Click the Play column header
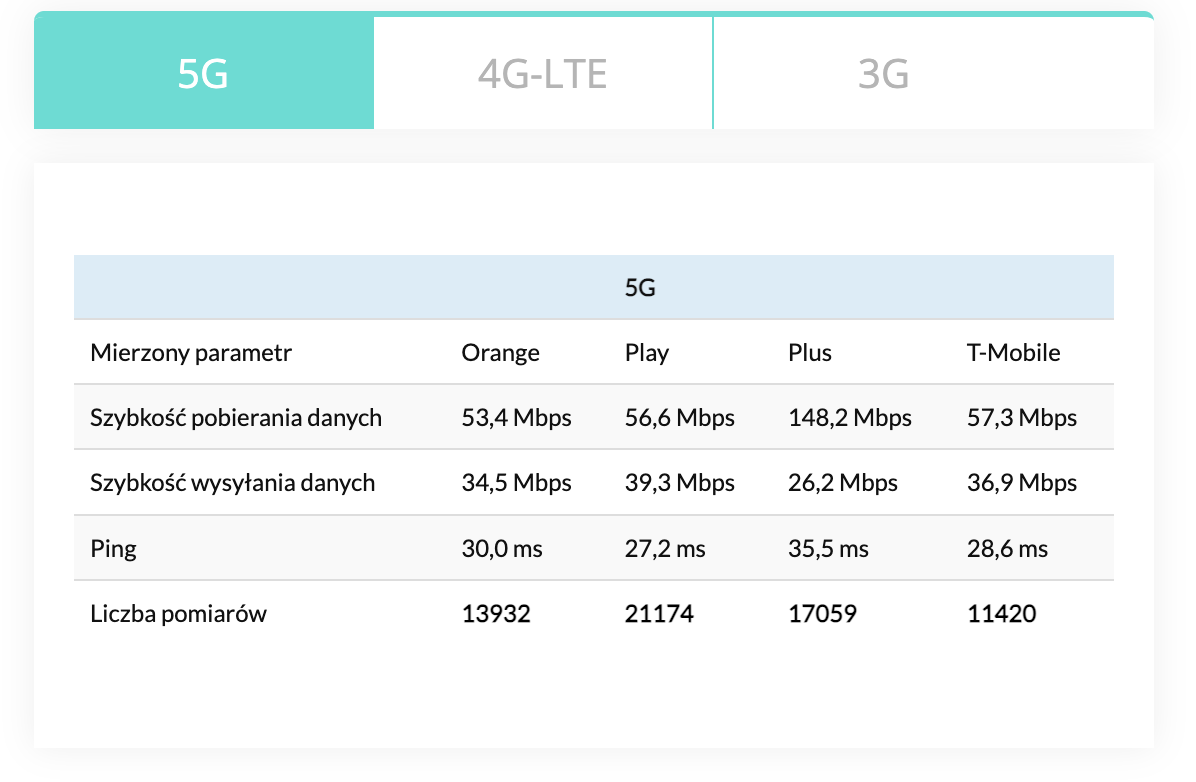Image resolution: width=1196 pixels, height=782 pixels. (x=647, y=353)
